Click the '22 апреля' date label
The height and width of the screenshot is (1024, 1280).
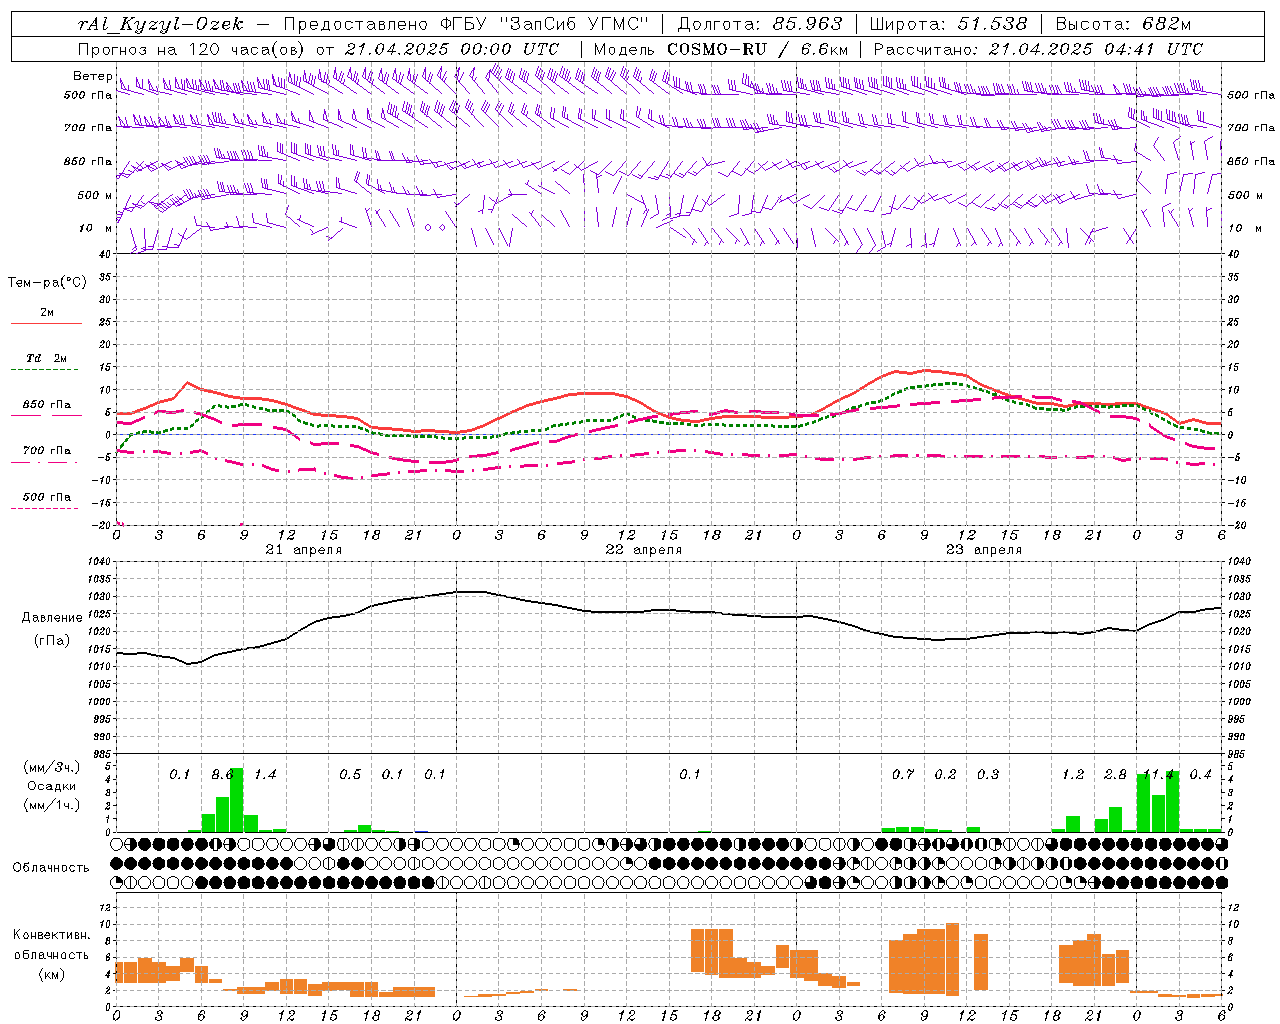643,549
